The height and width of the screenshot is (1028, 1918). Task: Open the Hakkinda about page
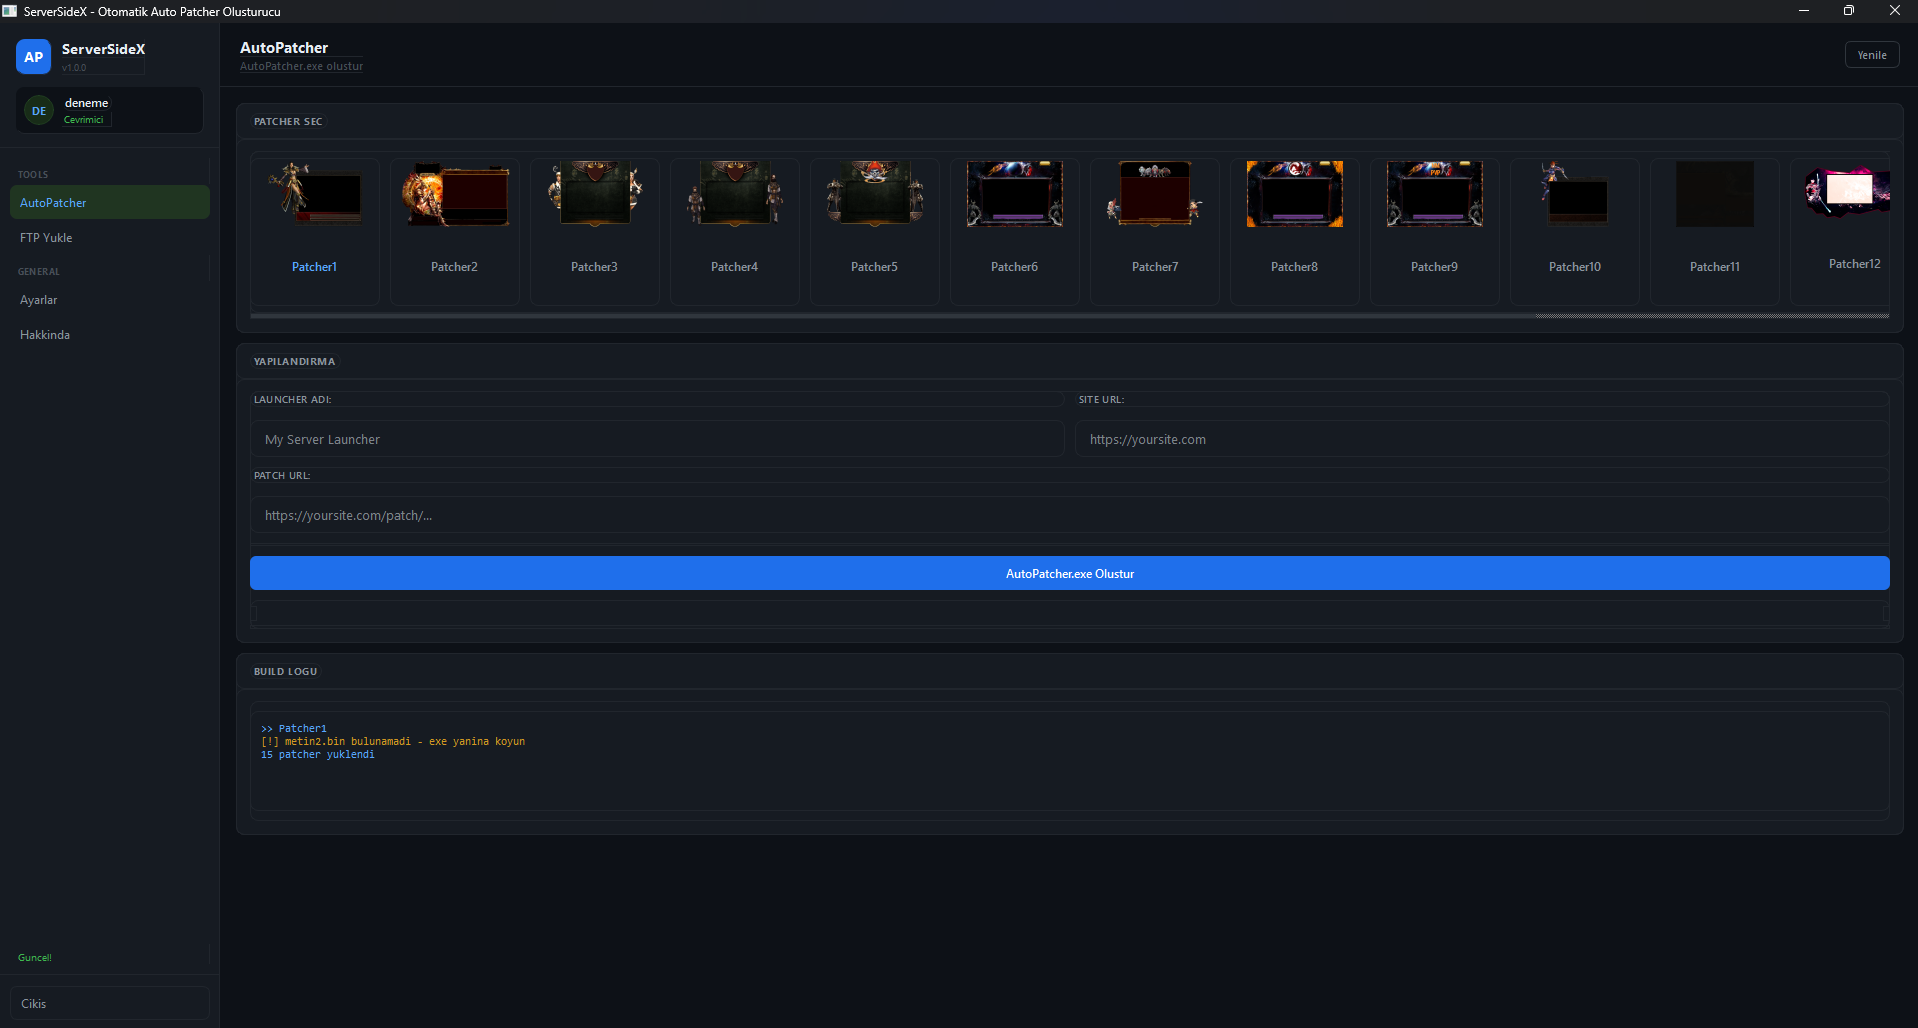click(x=110, y=334)
